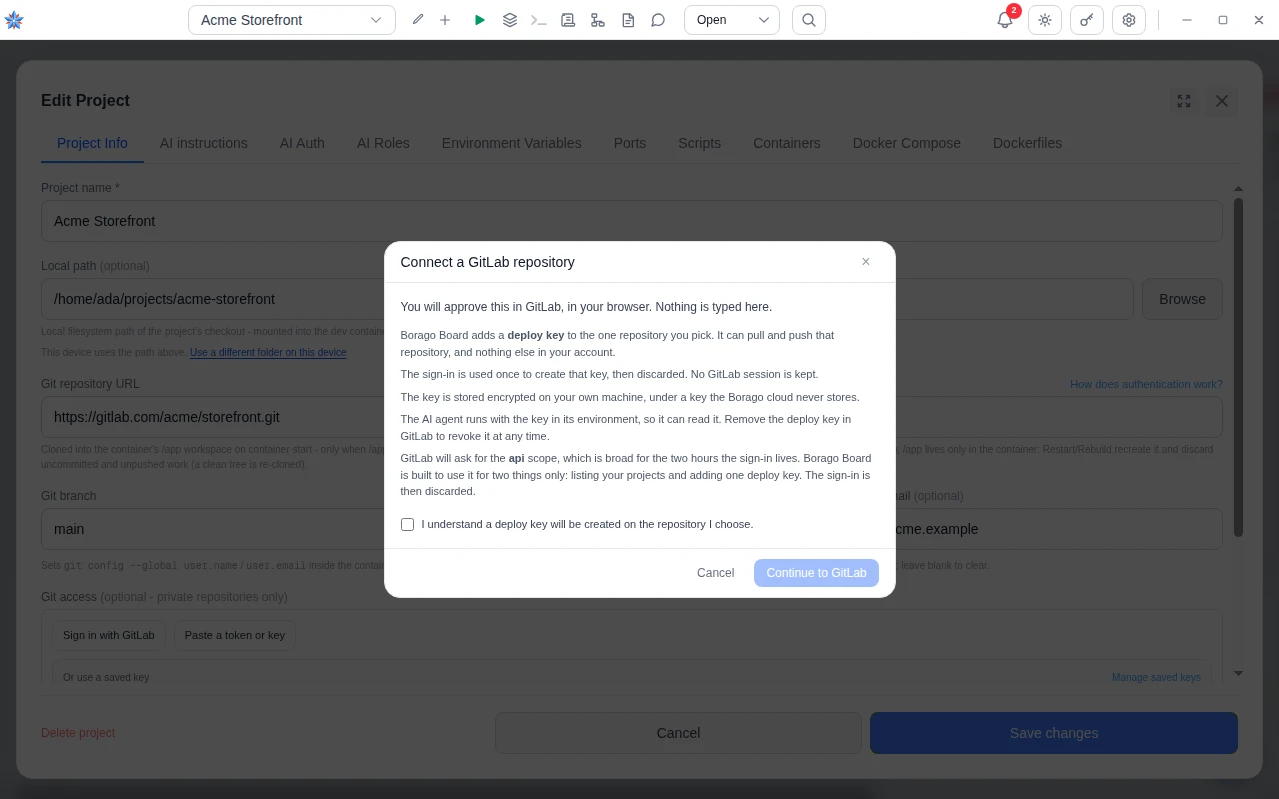Click the Project name input field

click(632, 221)
